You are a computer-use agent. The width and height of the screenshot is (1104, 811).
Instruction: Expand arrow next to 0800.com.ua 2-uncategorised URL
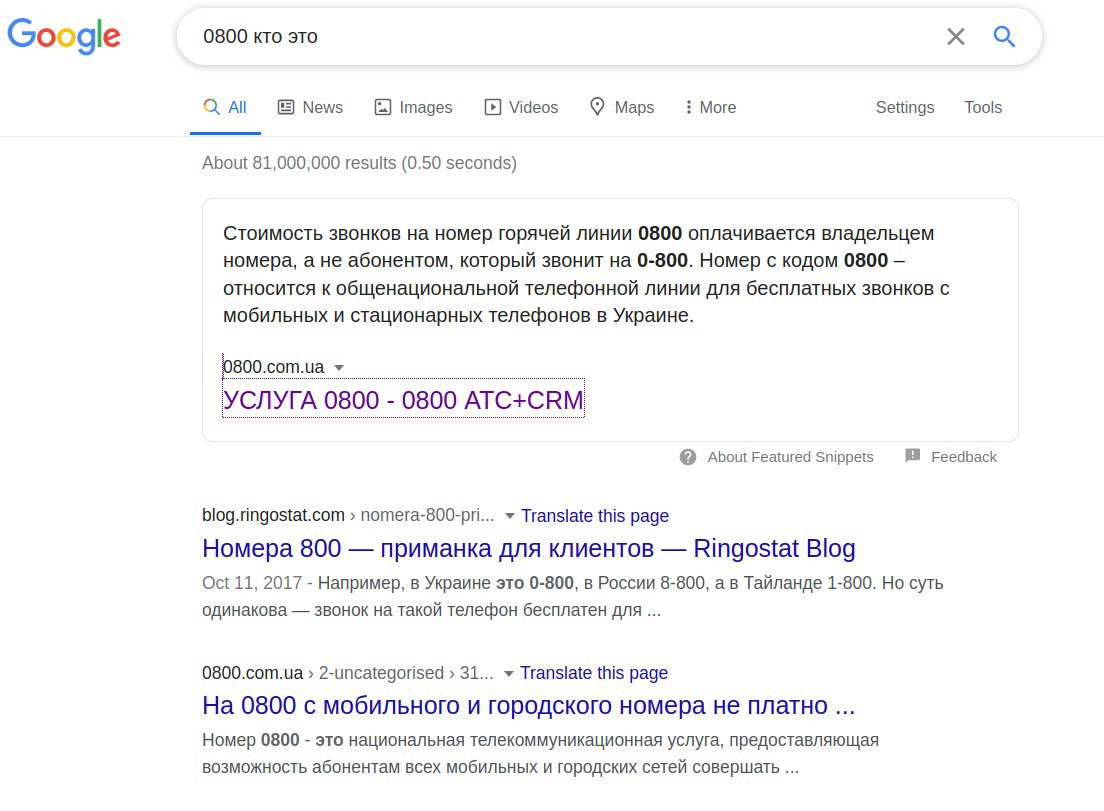(508, 674)
